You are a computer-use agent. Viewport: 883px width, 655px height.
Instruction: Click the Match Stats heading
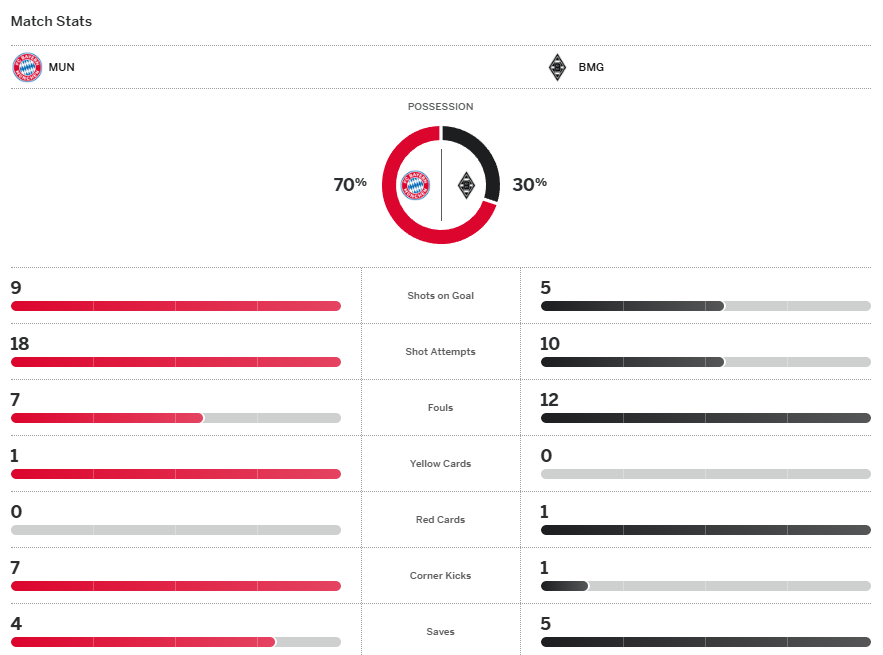click(51, 21)
